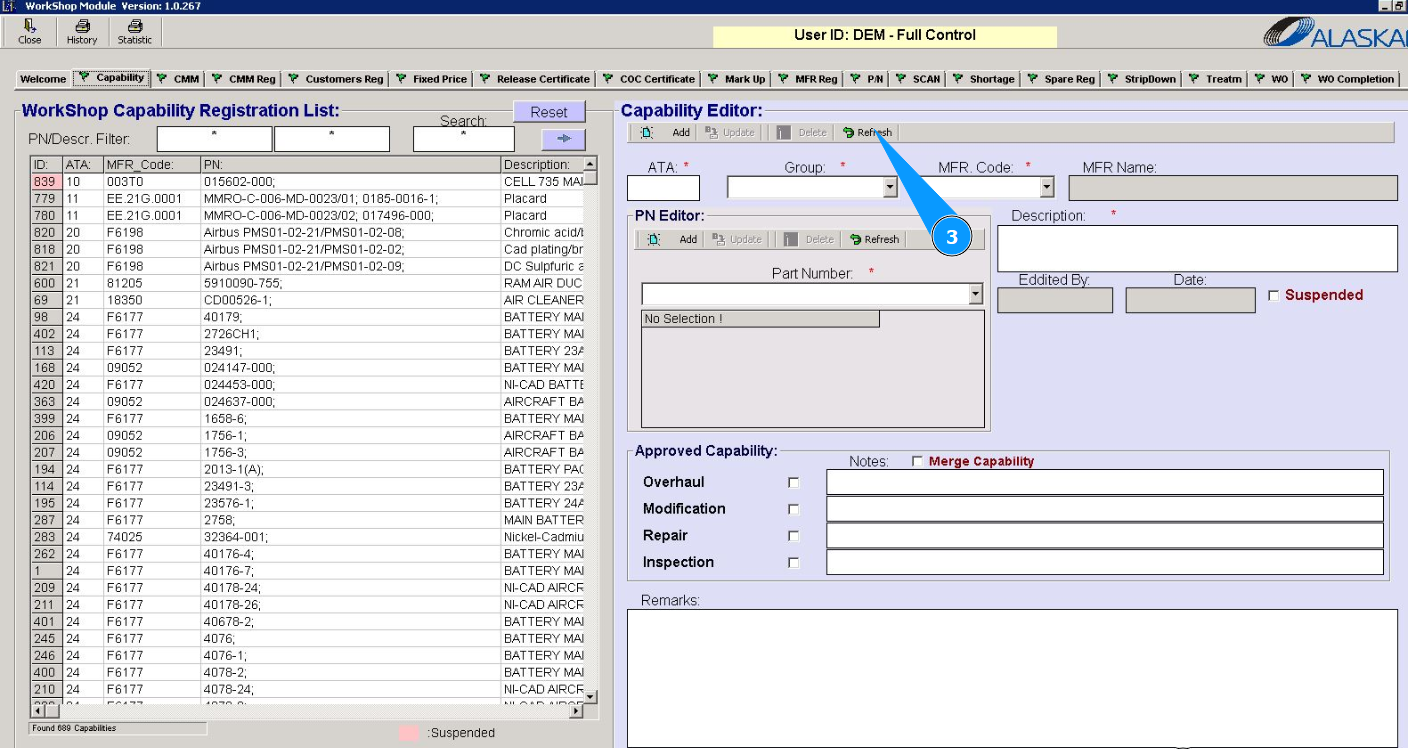Viewport: 1408px width, 749px height.
Task: Switch to the Fixed Price tab
Action: click(x=432, y=79)
